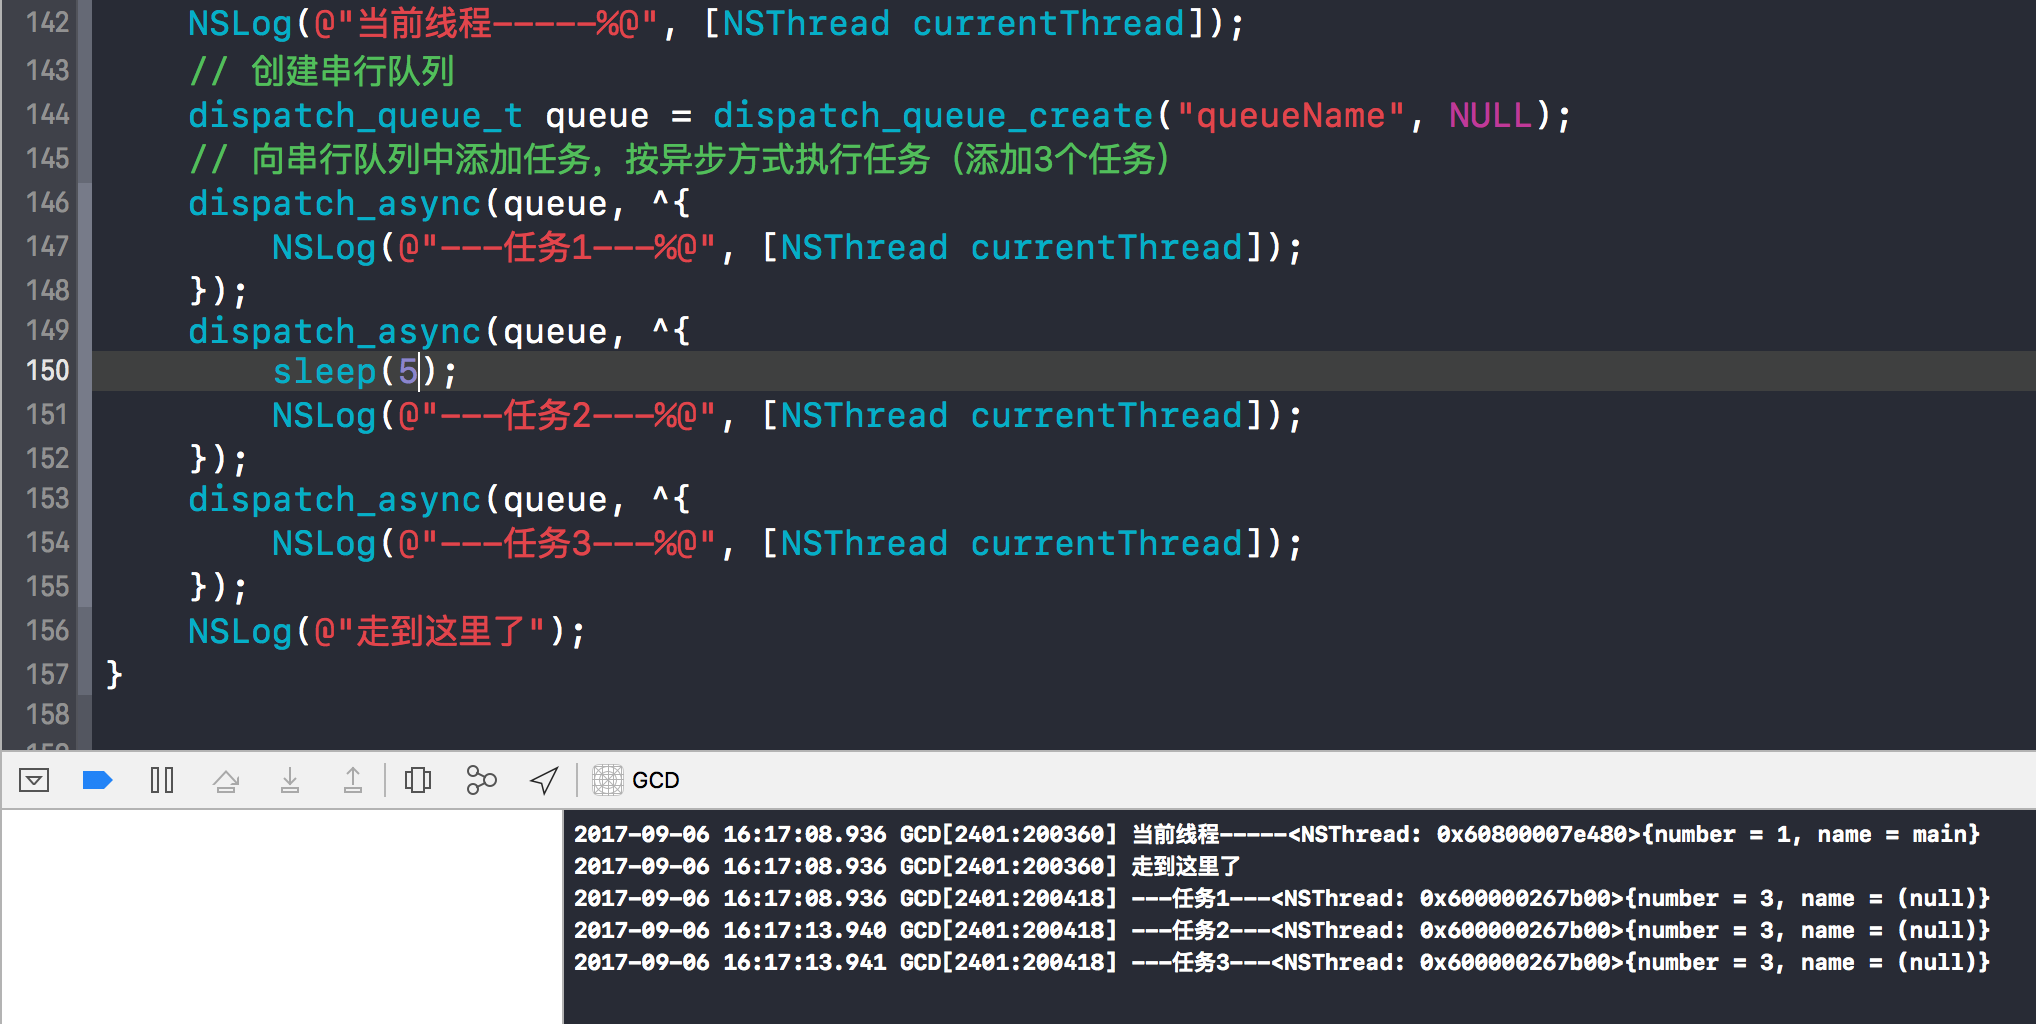Click inside the empty variables view pane
2036x1024 pixels.
282,916
